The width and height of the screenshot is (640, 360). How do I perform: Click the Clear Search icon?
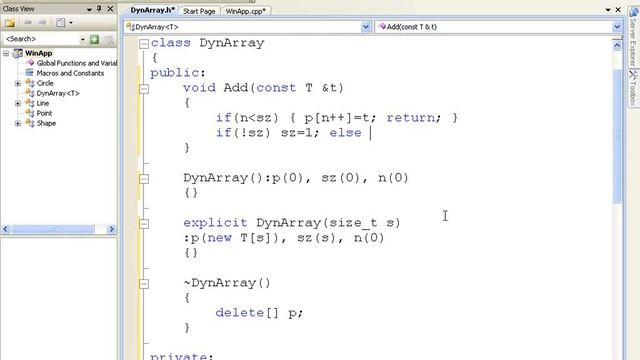coord(109,39)
